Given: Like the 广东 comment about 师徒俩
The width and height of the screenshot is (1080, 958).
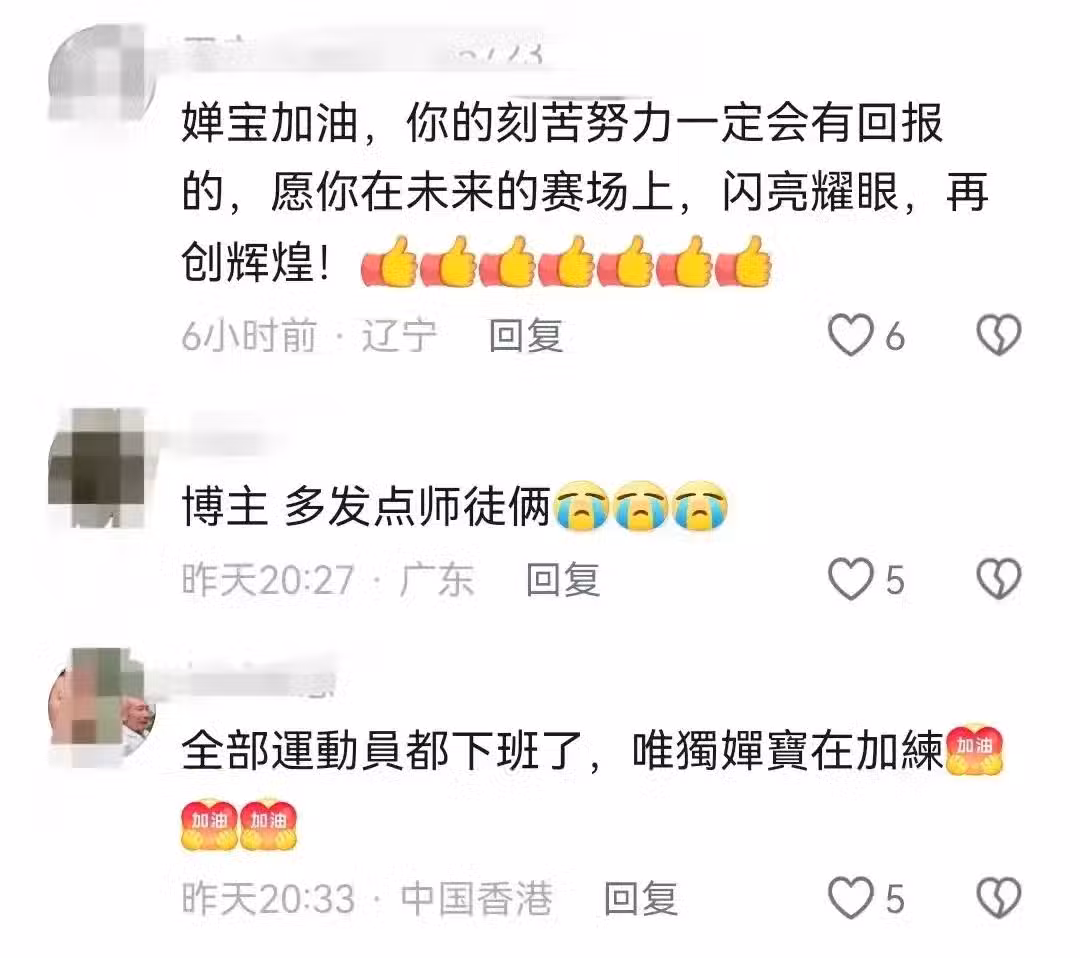Looking at the screenshot, I should click(x=851, y=579).
